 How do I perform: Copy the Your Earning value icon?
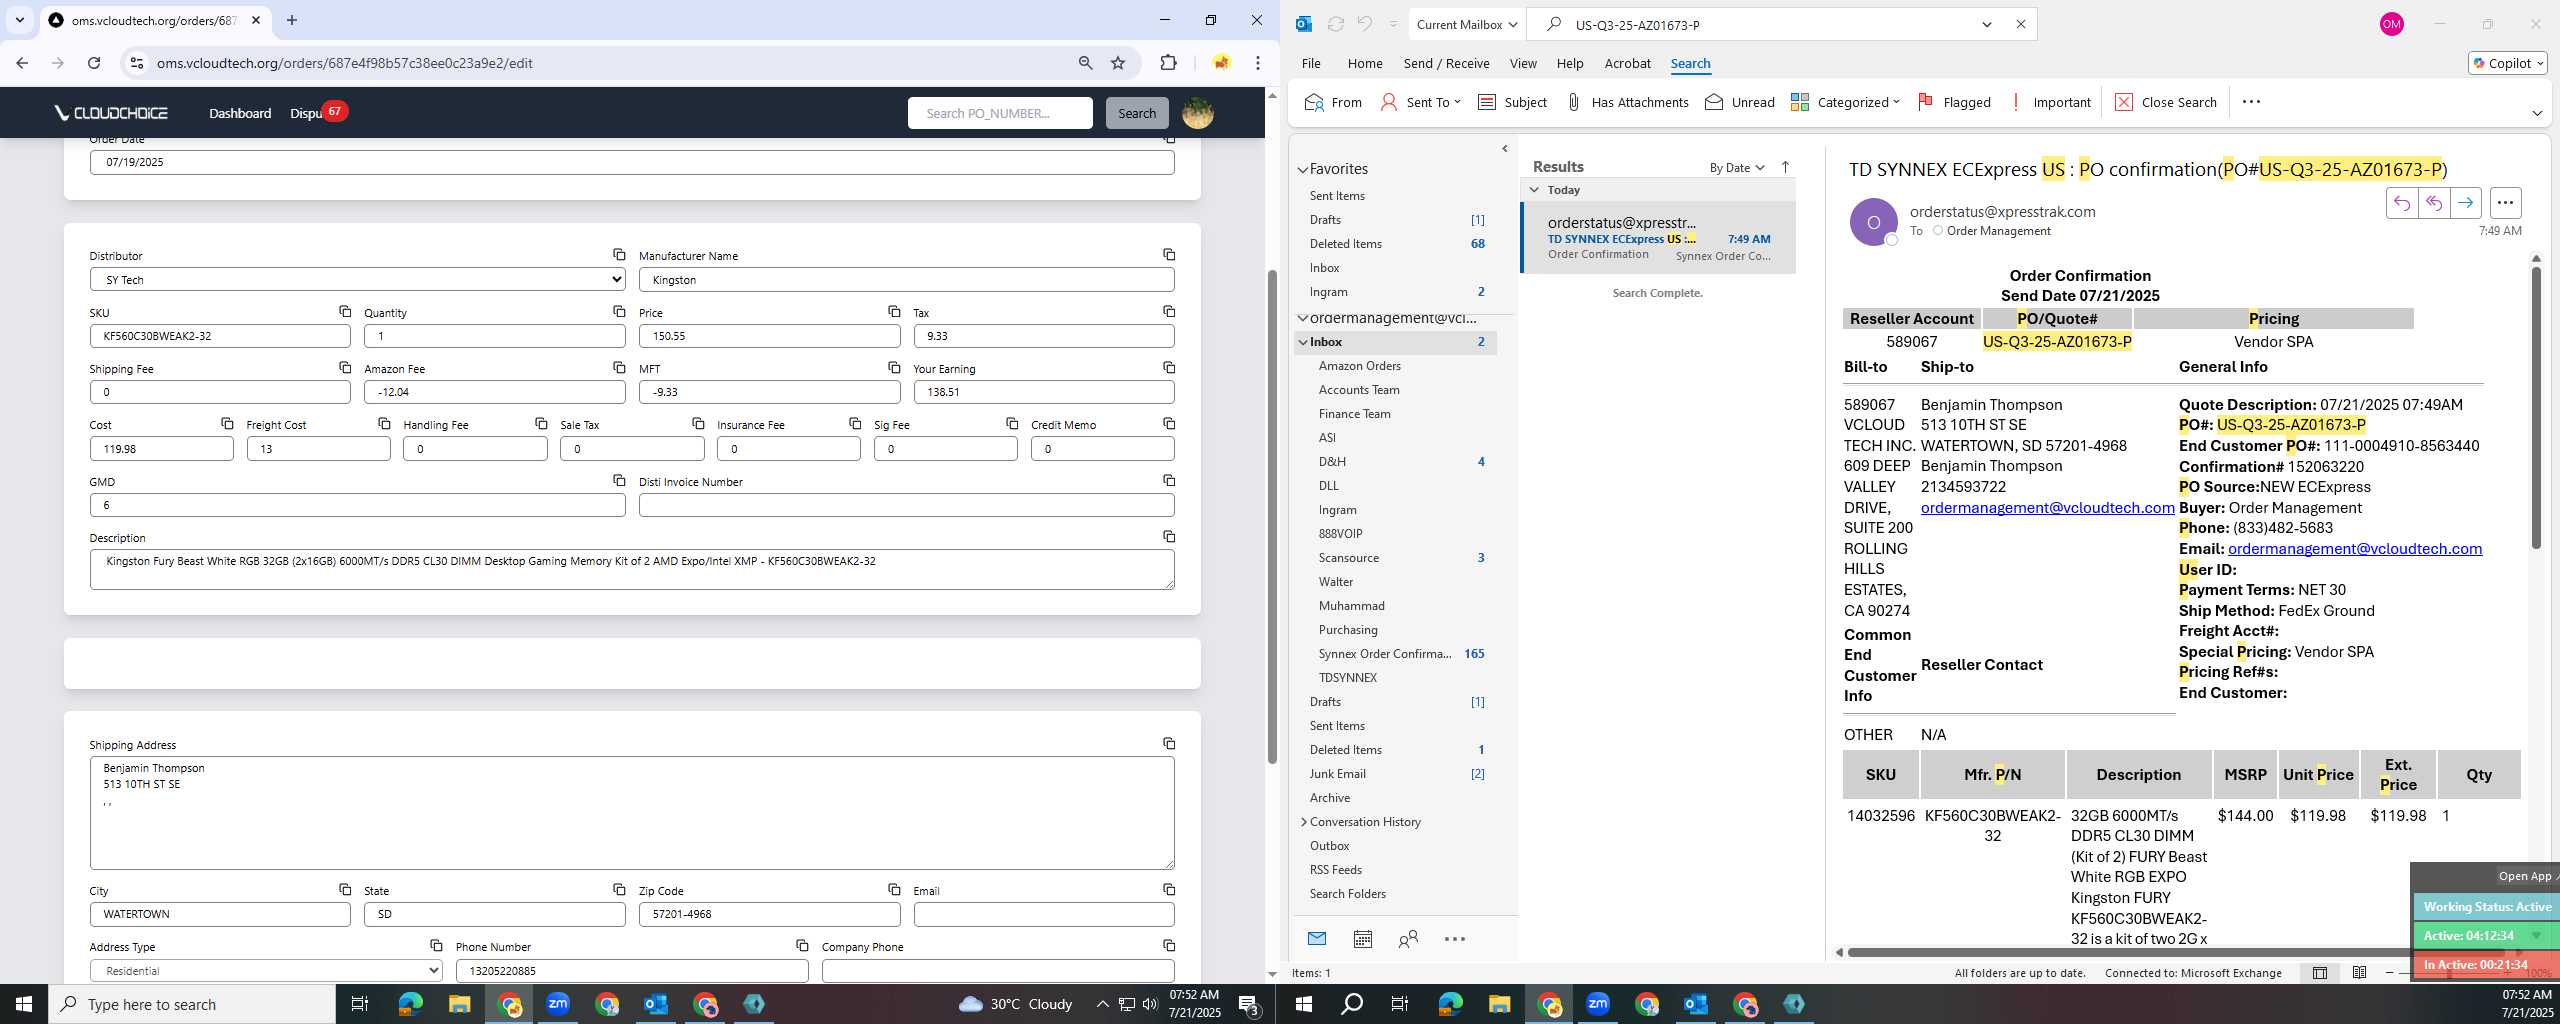point(1169,368)
